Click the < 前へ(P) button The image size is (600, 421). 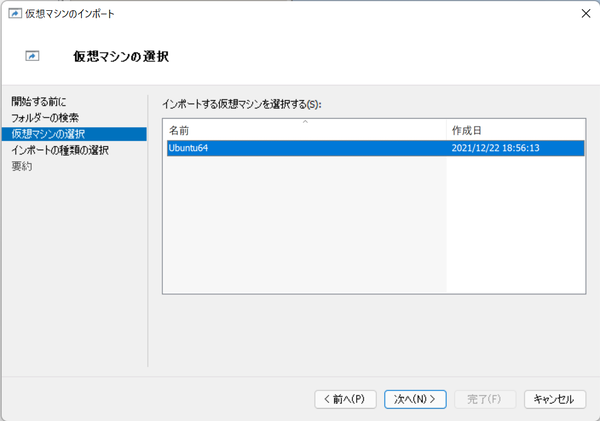coord(345,399)
